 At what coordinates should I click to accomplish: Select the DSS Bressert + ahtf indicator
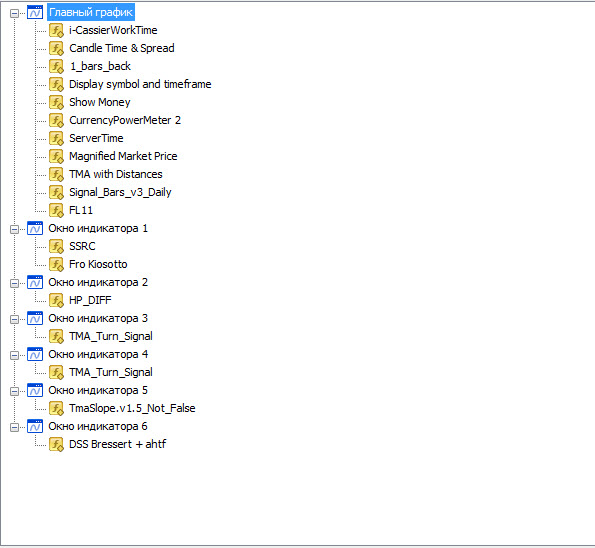tap(118, 444)
